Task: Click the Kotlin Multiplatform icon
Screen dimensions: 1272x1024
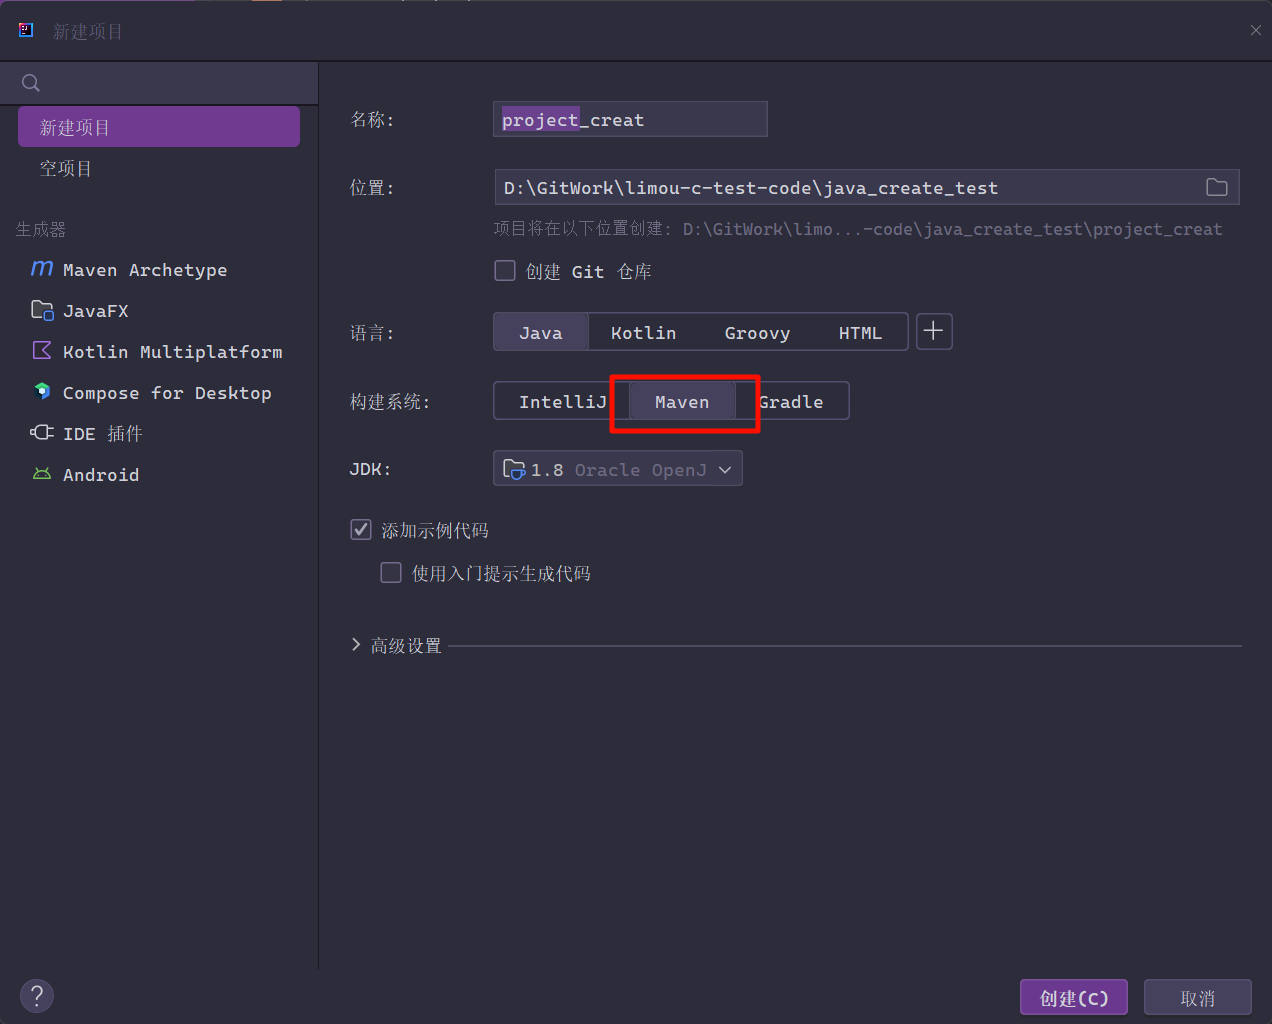Action: click(x=42, y=351)
